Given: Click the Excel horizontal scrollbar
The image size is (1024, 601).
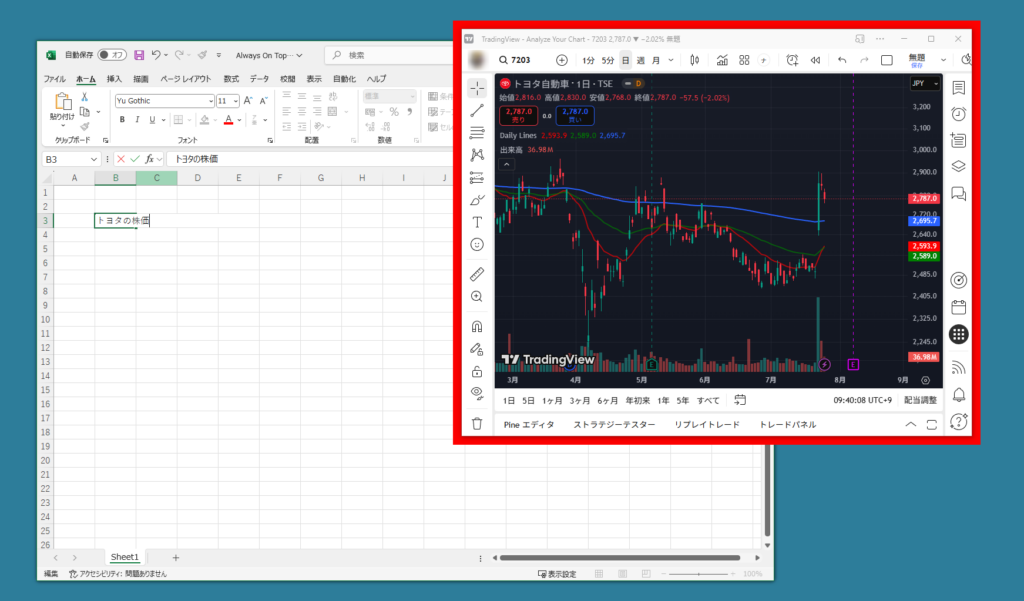Looking at the screenshot, I should [620, 558].
